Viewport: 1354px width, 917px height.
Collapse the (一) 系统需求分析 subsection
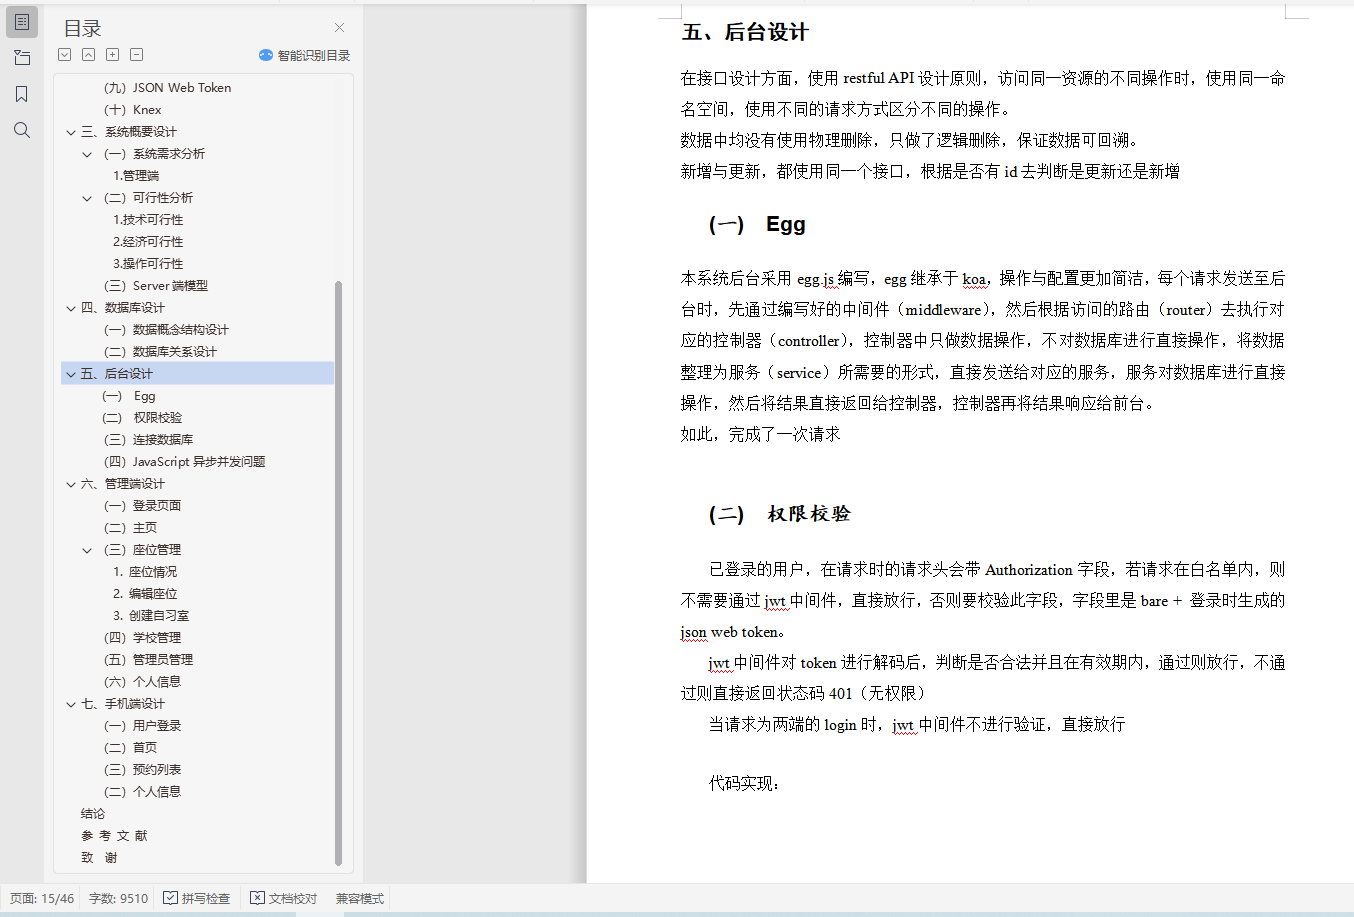tap(87, 154)
